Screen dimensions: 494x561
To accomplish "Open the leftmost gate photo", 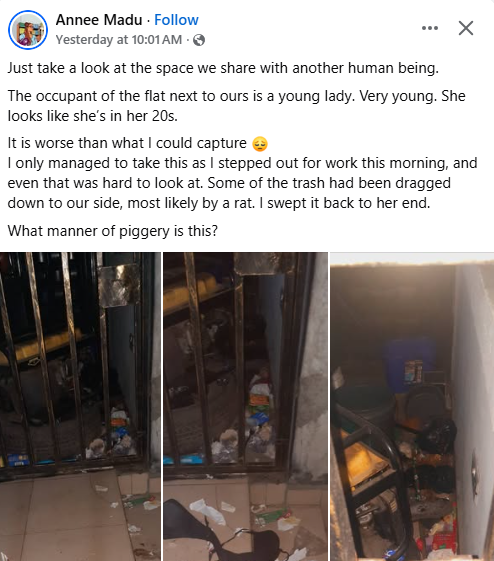I will 80,406.
